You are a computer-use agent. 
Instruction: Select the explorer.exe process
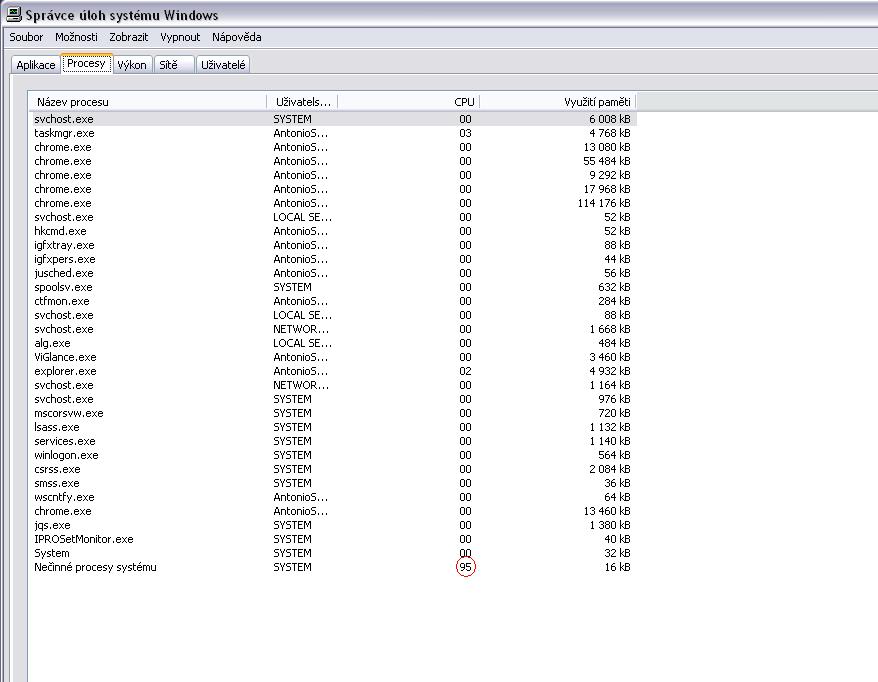[333, 371]
